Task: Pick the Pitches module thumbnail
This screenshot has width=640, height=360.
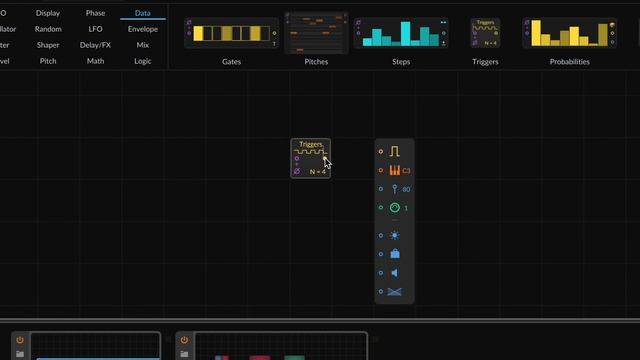Action: [x=316, y=33]
